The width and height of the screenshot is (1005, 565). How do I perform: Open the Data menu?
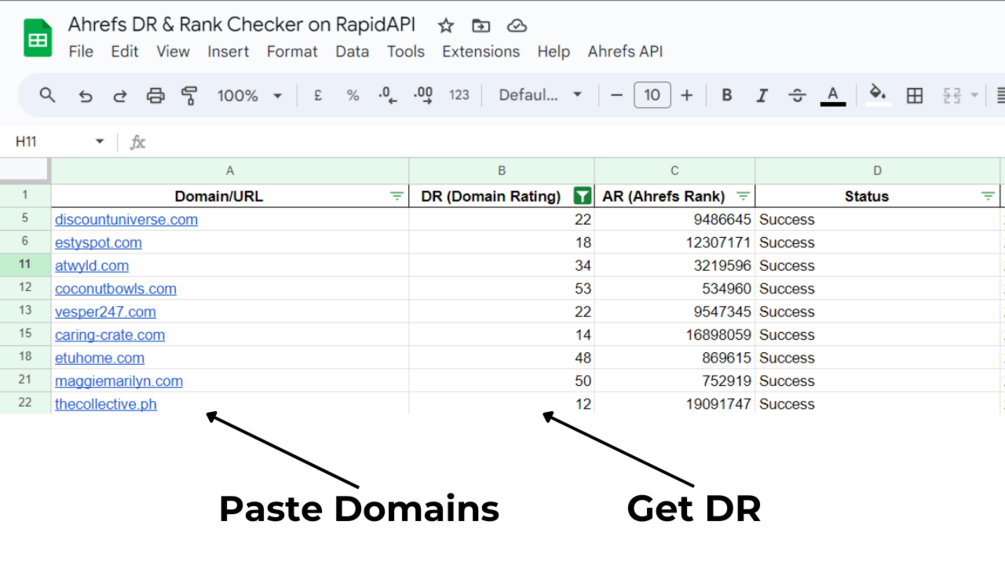point(352,51)
